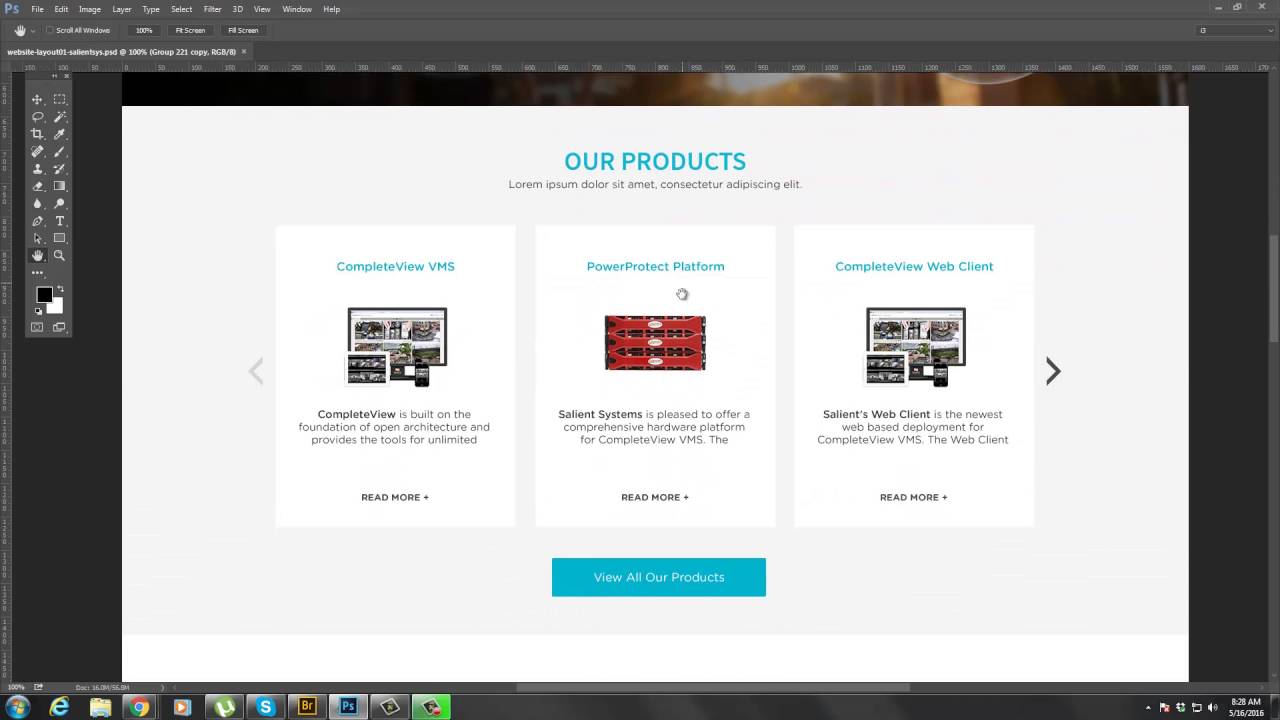Viewport: 1280px width, 720px height.
Task: Select the Crop tool
Action: pos(37,134)
